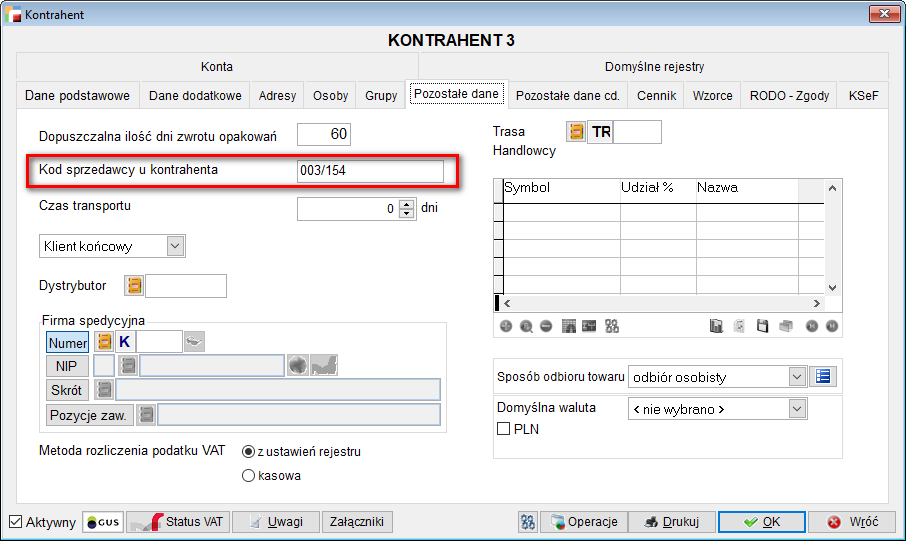Expand the Domyślna waluta dropdown
This screenshot has width=906, height=541.
click(796, 408)
